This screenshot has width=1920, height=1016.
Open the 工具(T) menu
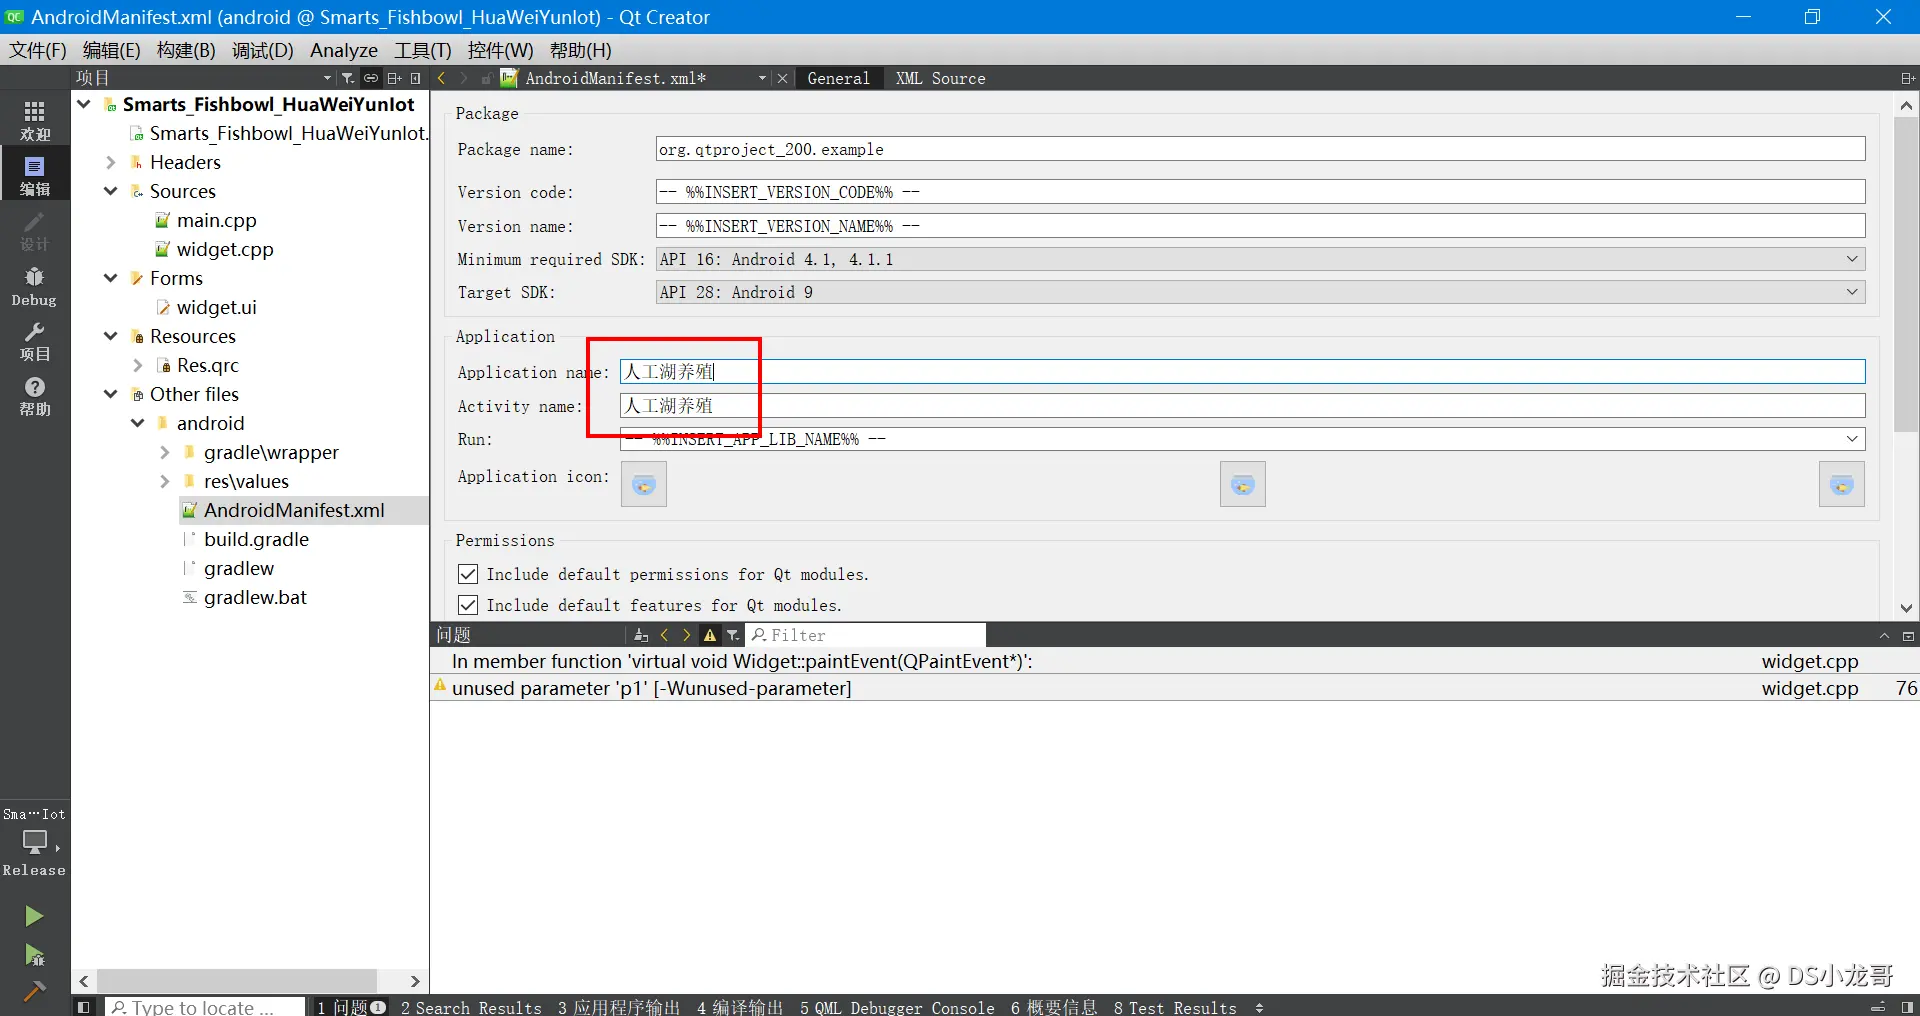click(x=423, y=50)
